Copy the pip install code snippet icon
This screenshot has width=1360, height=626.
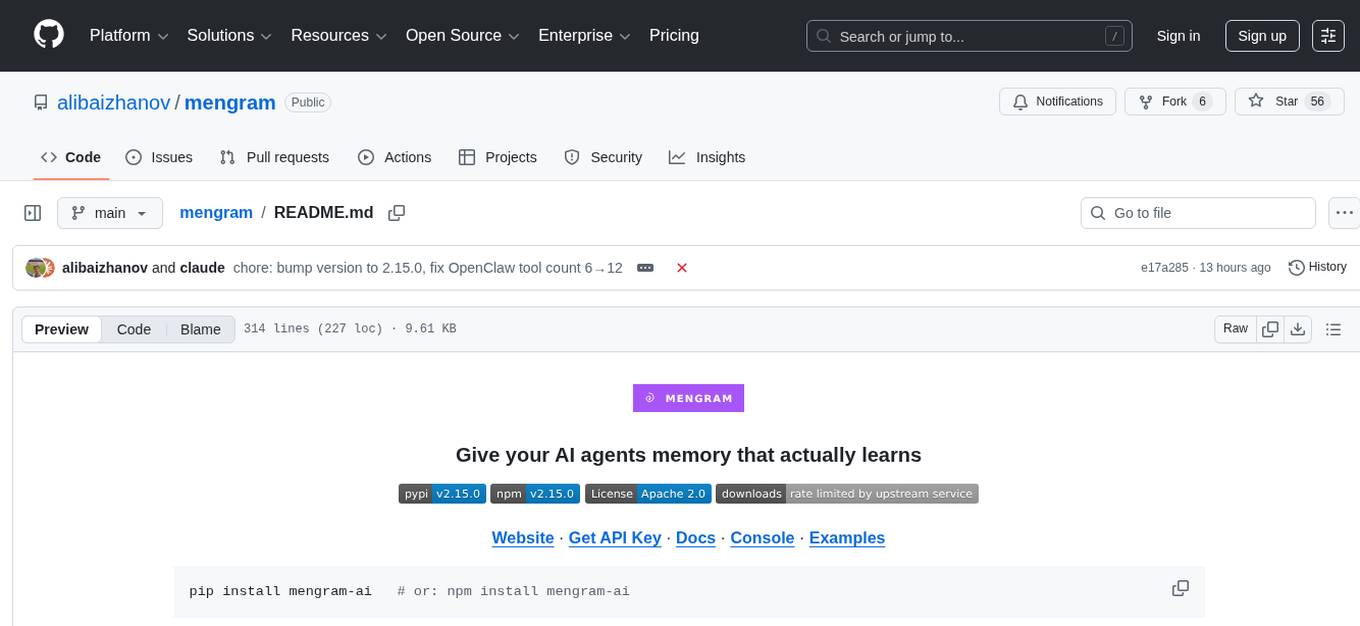point(1180,589)
